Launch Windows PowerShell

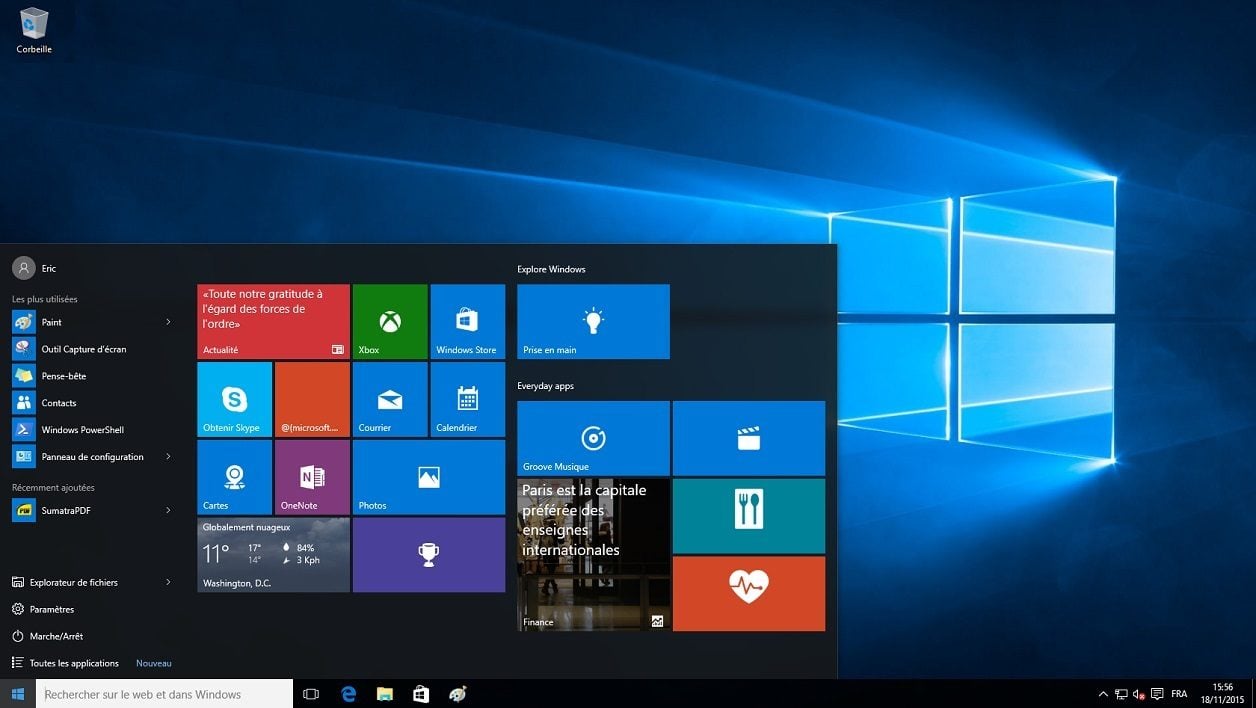coord(92,430)
